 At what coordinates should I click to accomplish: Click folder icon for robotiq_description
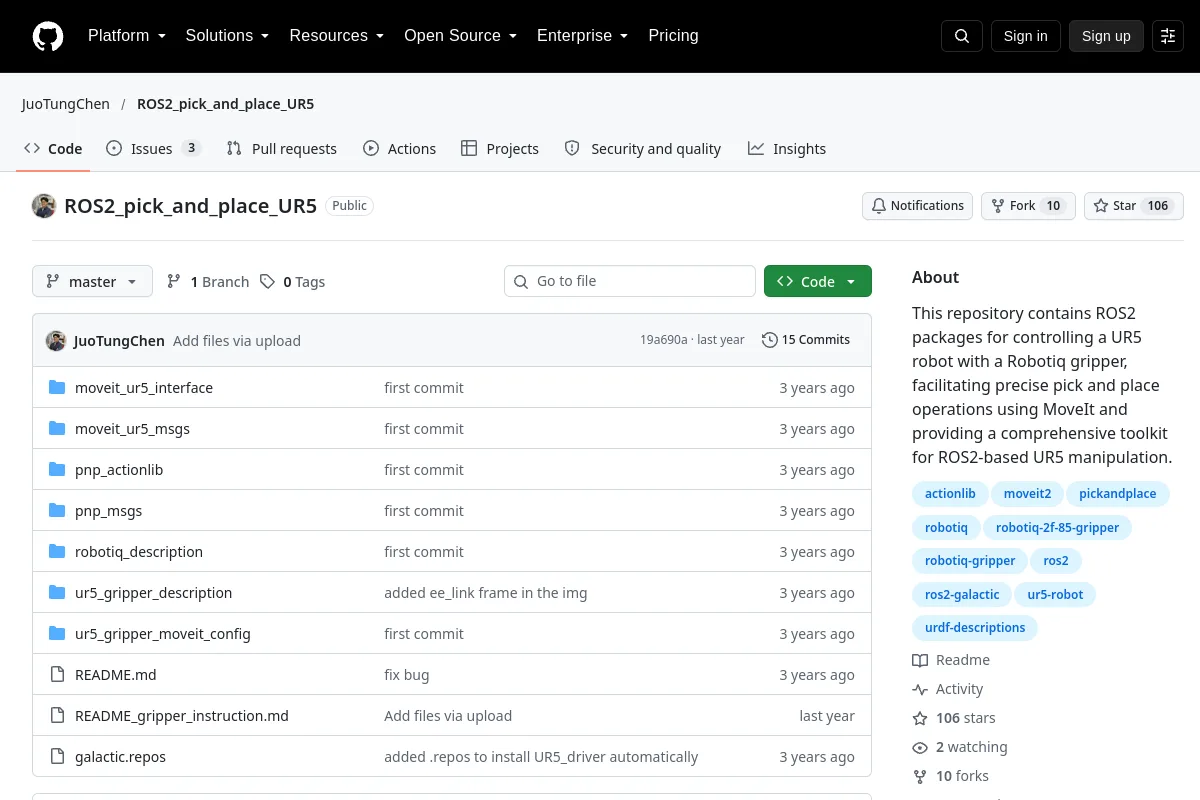[57, 552]
